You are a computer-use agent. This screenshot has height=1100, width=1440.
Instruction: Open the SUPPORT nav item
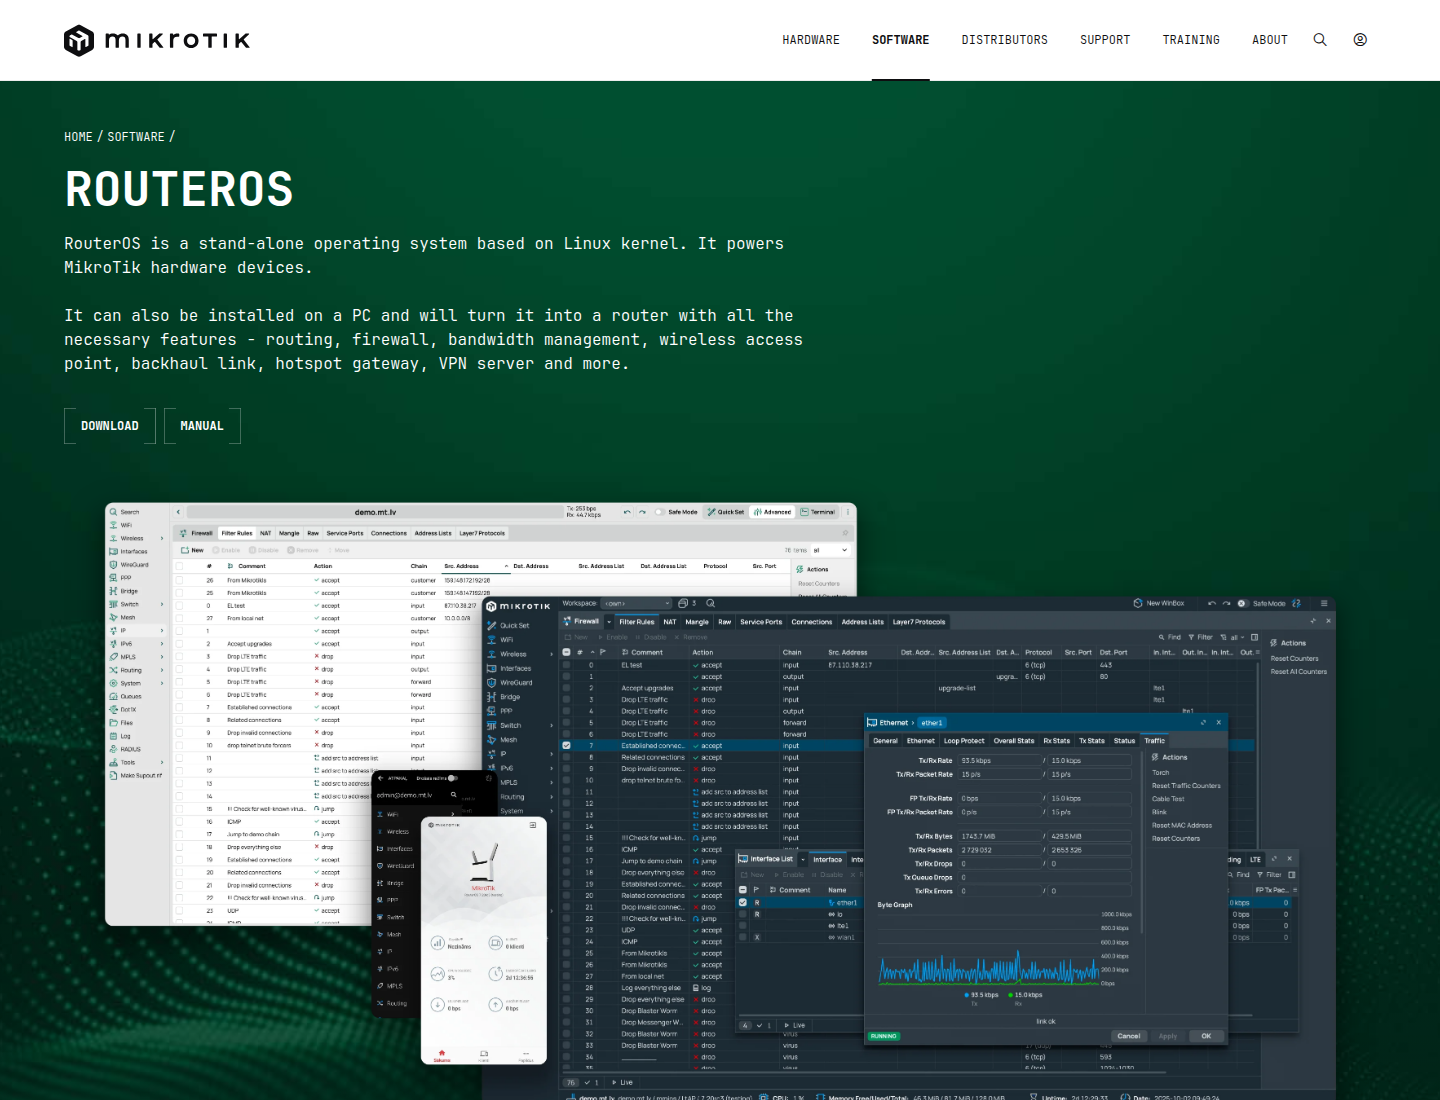coord(1105,40)
